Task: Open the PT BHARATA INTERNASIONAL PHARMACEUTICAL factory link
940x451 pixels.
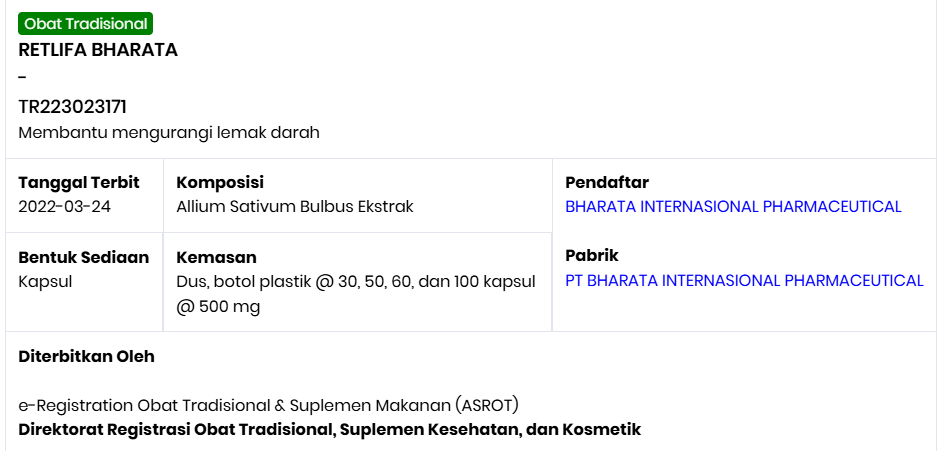Action: [x=744, y=281]
